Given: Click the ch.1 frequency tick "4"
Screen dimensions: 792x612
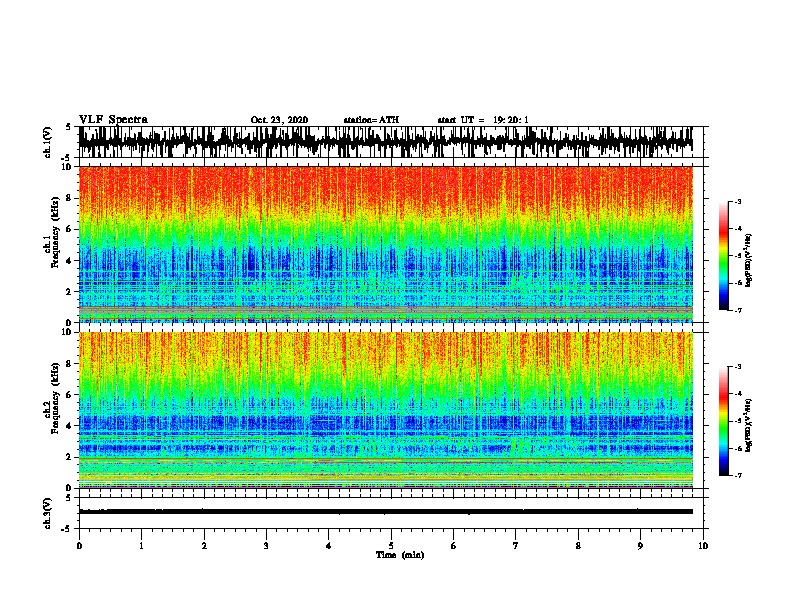Looking at the screenshot, I should pos(70,261).
